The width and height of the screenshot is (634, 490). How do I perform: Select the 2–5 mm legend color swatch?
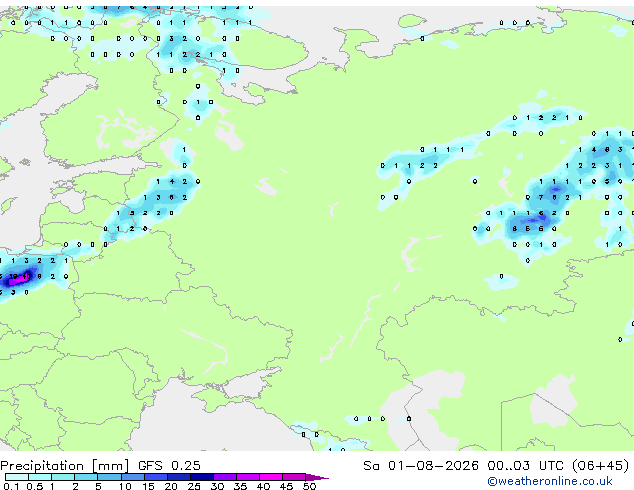point(86,477)
